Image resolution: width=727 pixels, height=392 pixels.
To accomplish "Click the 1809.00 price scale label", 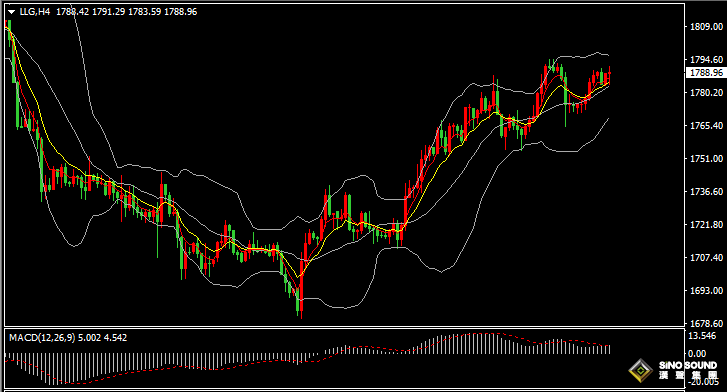I will click(706, 26).
